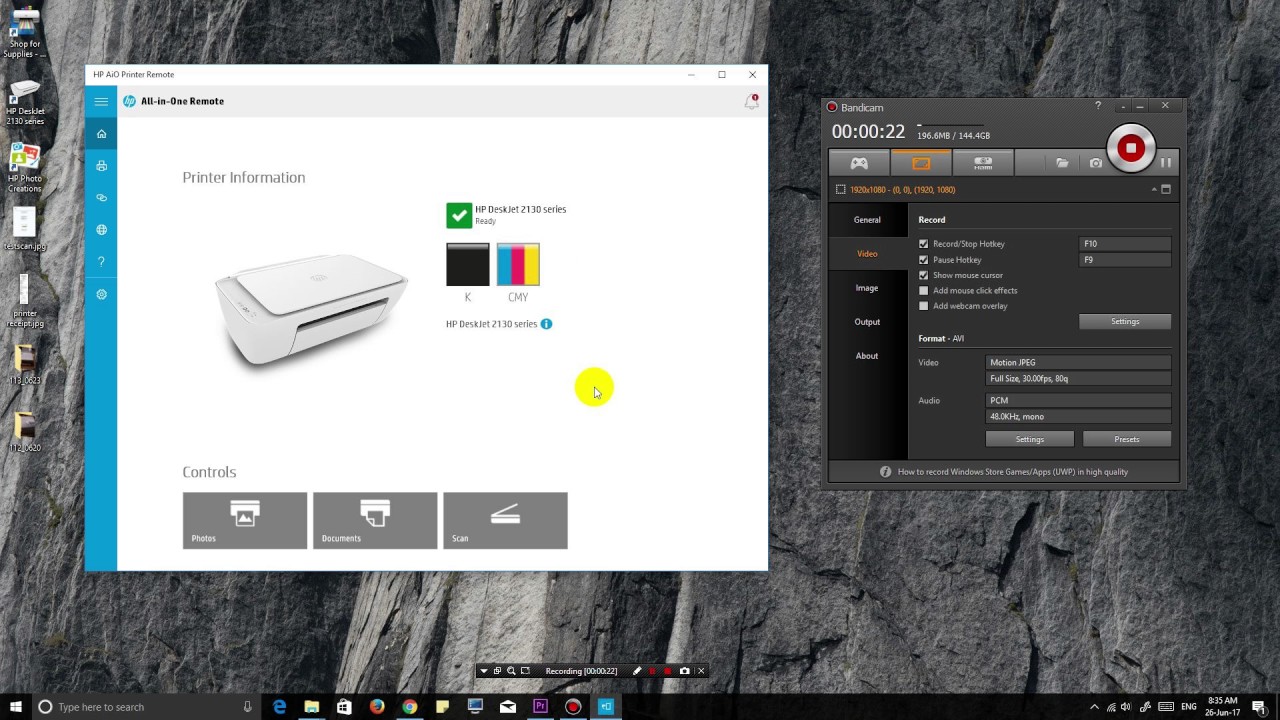The height and width of the screenshot is (720, 1280).
Task: Open Bandicam output folder icon
Action: point(1062,163)
